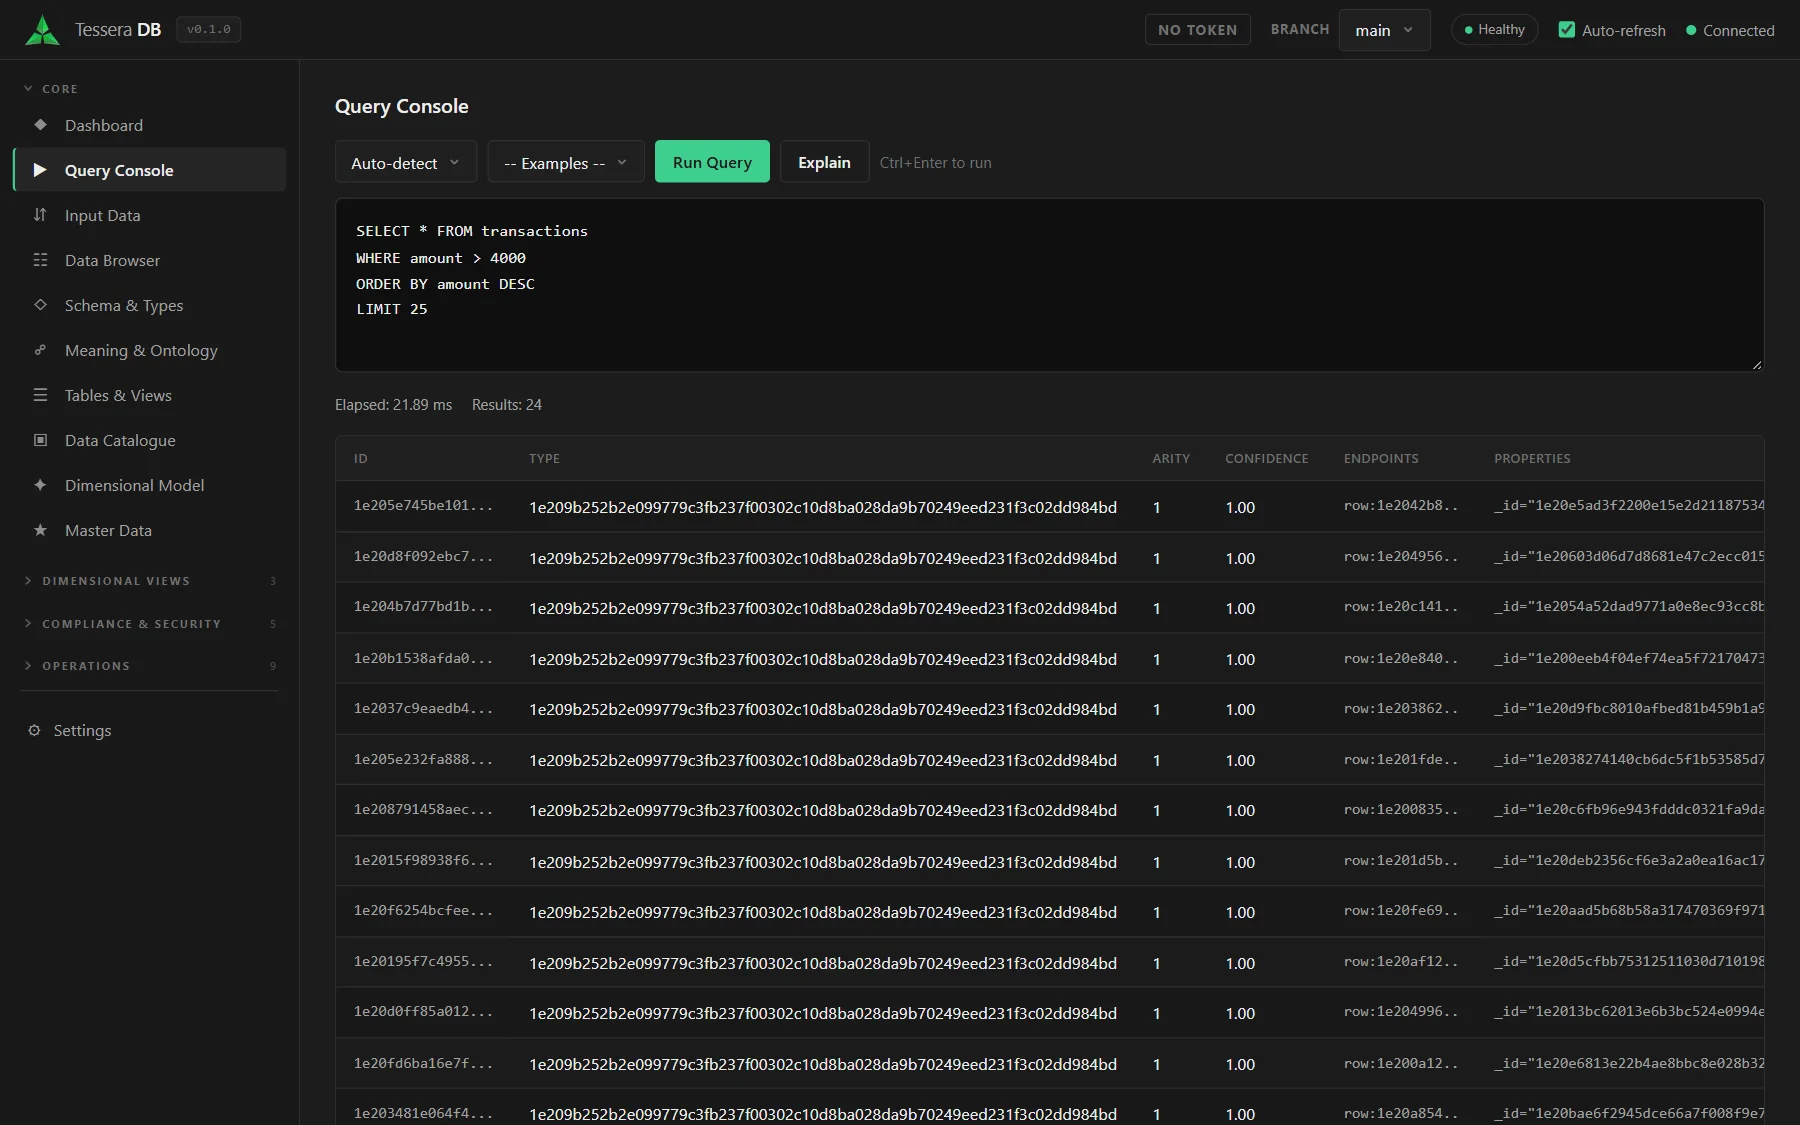
Task: Open the Dashboard page
Action: pos(150,125)
